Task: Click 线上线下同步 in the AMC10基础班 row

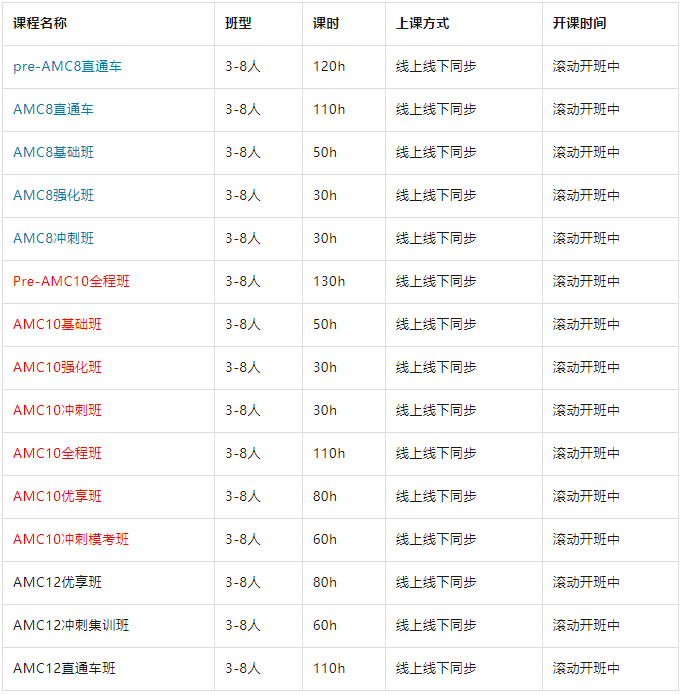Action: pyautogui.click(x=436, y=324)
